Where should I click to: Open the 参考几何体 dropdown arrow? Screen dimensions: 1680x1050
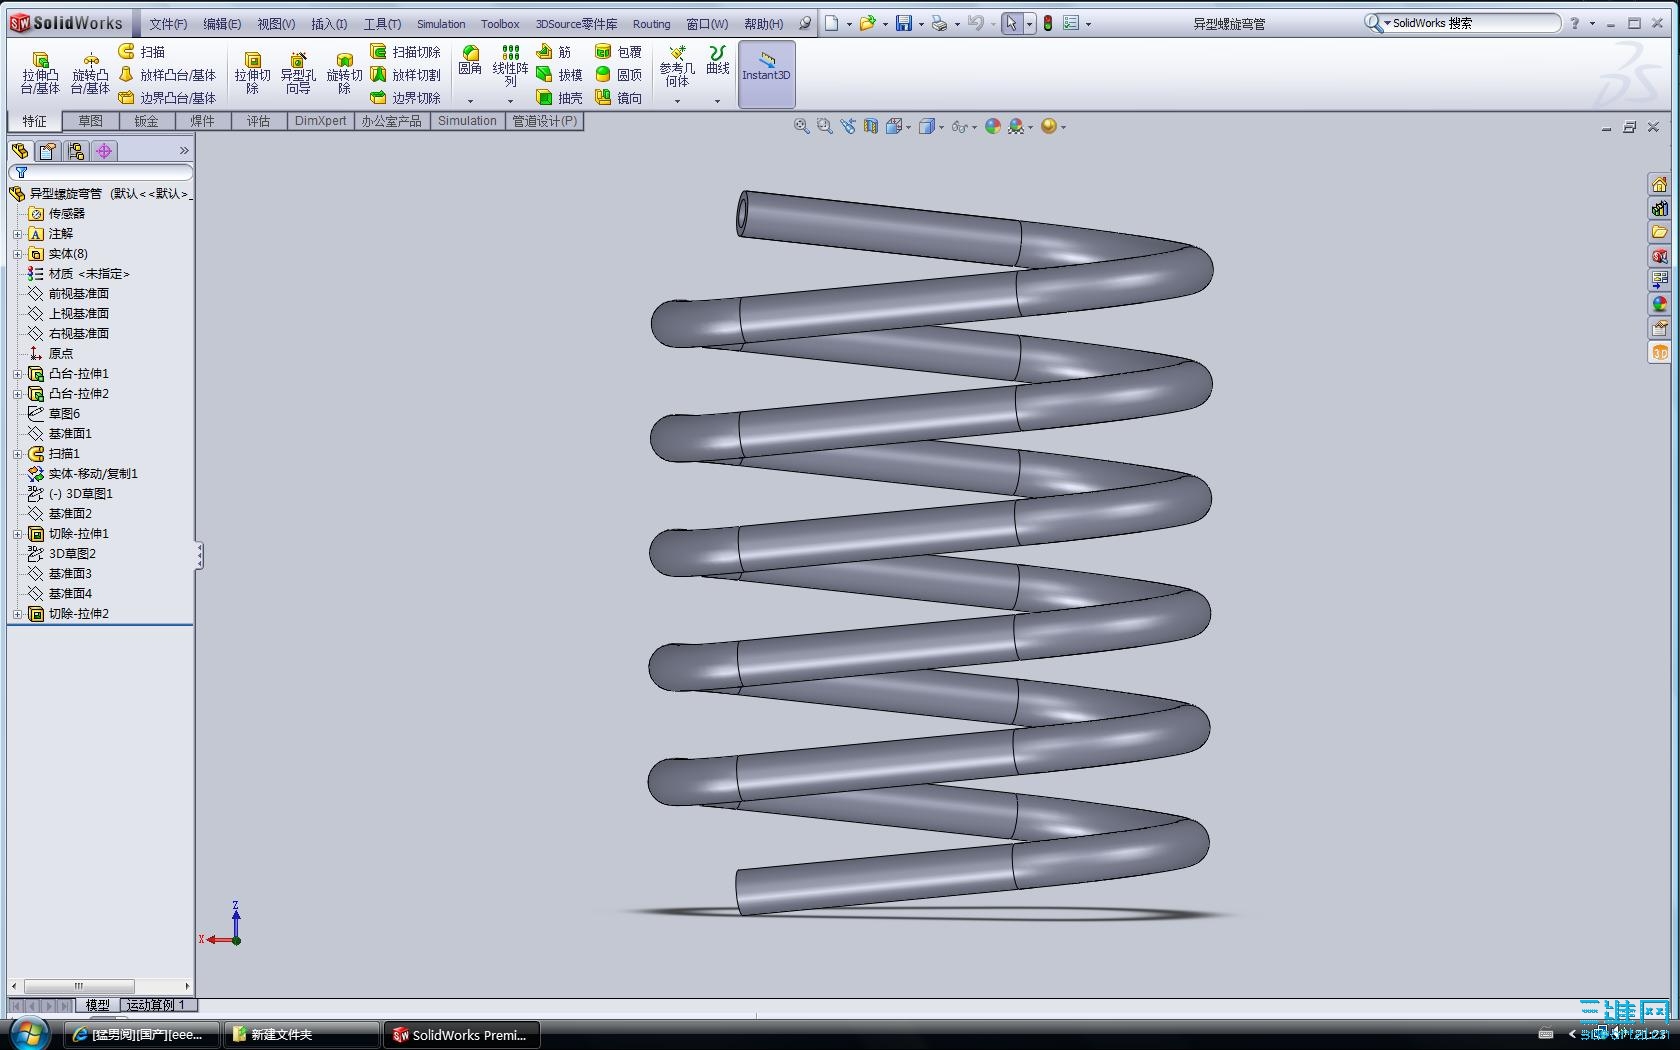click(x=677, y=100)
